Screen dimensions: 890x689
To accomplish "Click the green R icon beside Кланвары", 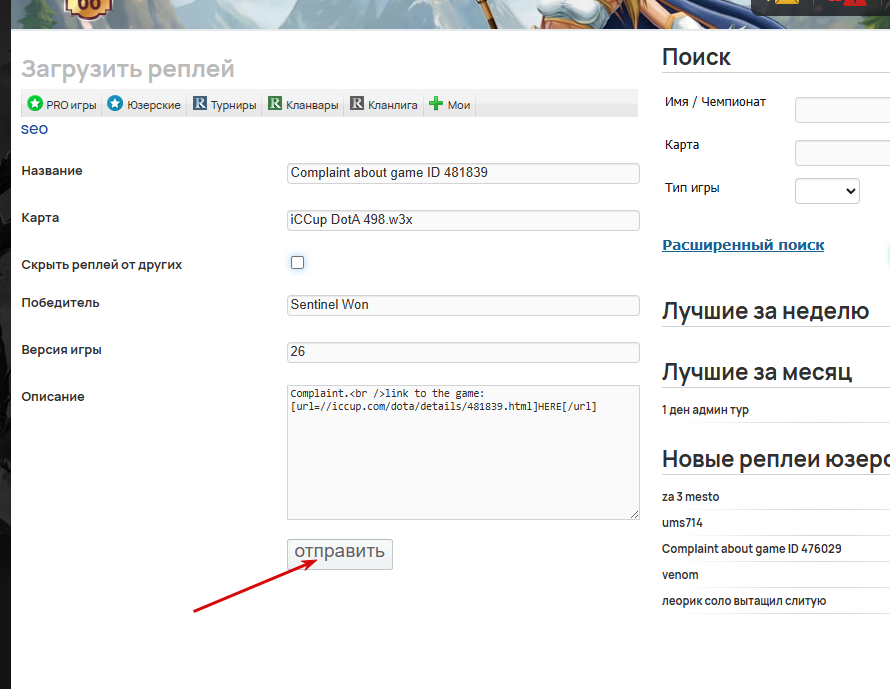I will pos(275,103).
